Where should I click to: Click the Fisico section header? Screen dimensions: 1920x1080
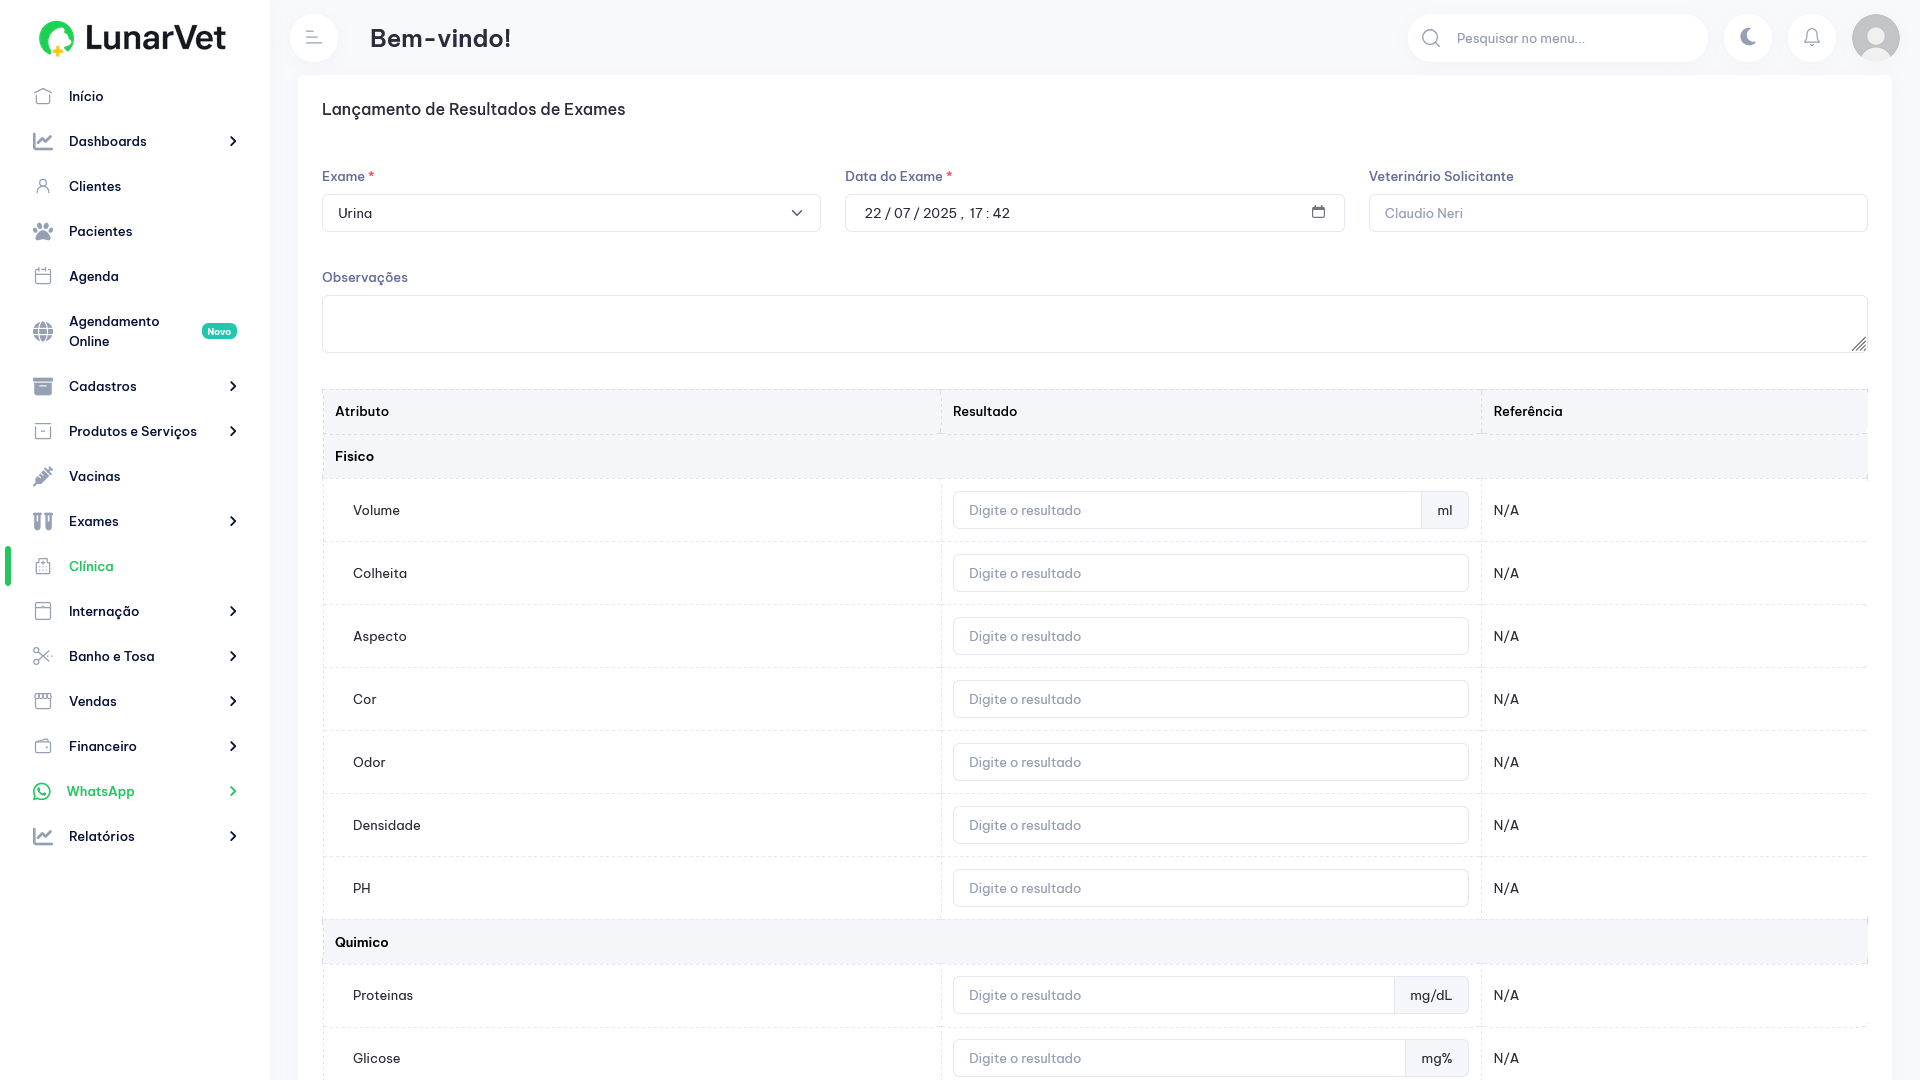click(x=1094, y=456)
